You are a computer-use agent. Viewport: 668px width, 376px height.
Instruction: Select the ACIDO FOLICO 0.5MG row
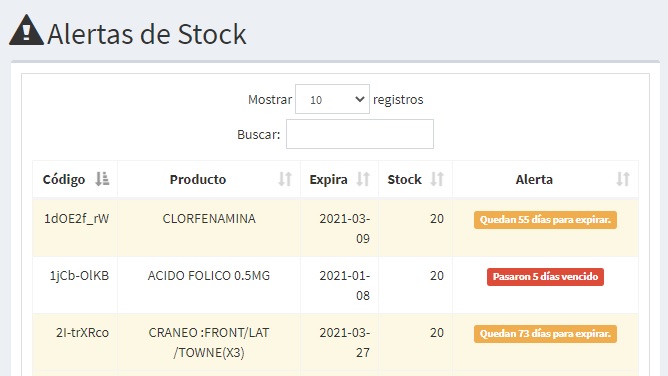click(335, 285)
